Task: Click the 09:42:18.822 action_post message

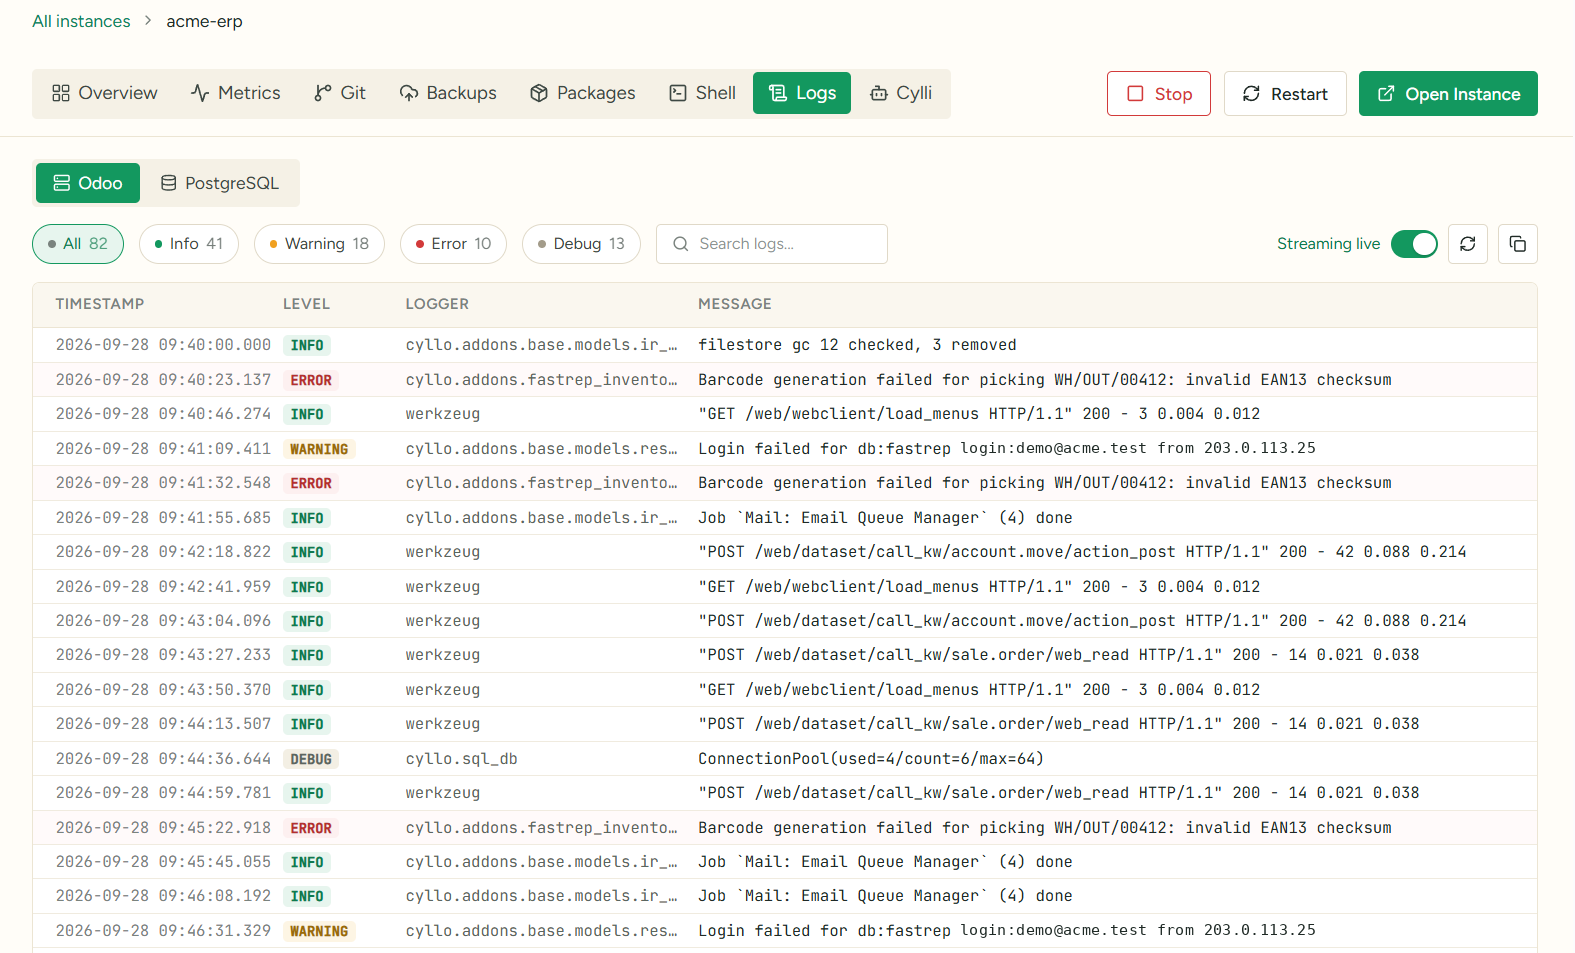Action: point(1082,552)
